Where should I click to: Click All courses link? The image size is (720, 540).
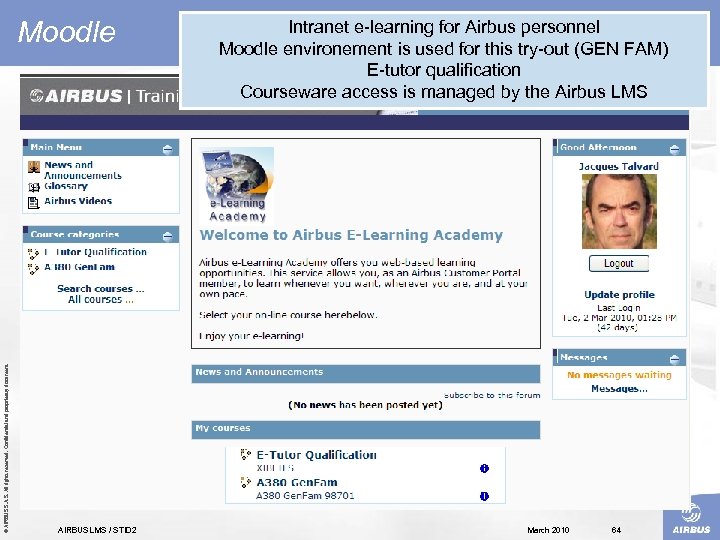[101, 299]
